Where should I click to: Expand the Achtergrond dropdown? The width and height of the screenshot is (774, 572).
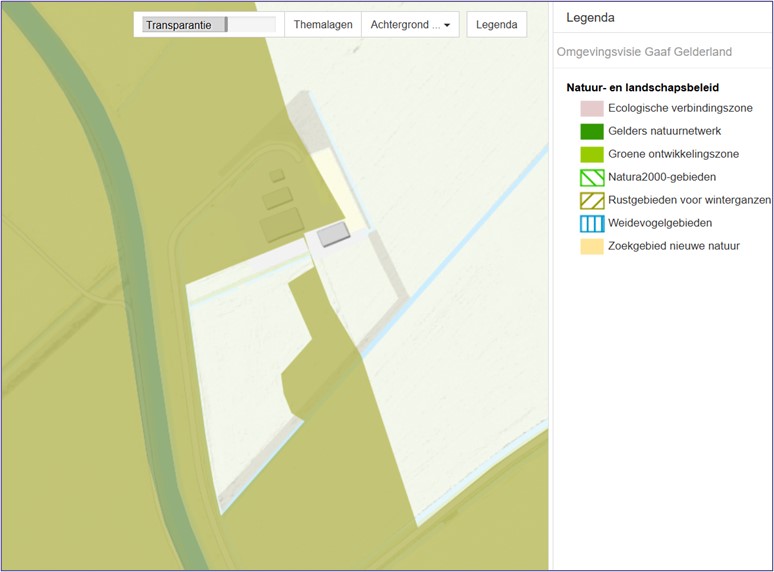click(410, 25)
